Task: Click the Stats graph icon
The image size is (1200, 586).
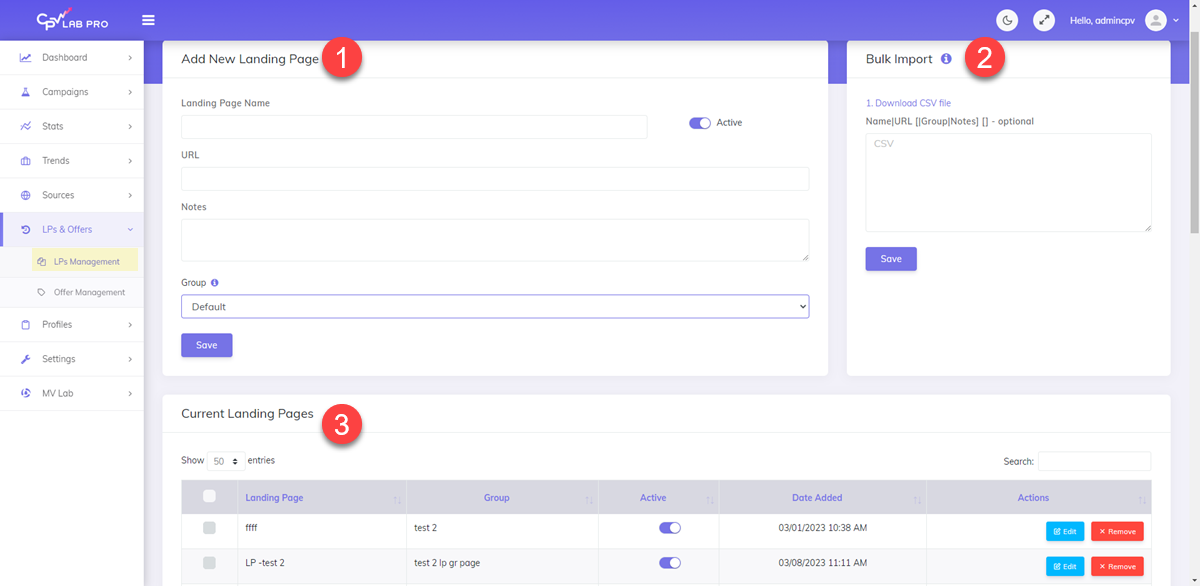Action: point(26,126)
